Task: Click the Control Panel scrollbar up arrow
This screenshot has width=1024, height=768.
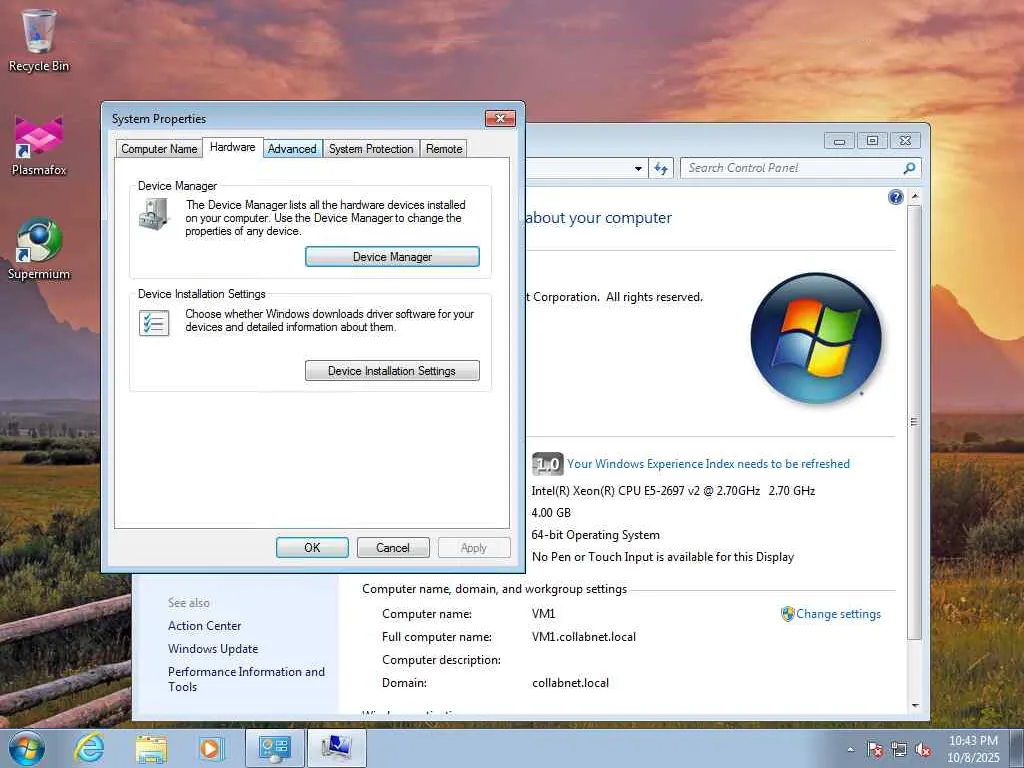Action: (x=915, y=197)
